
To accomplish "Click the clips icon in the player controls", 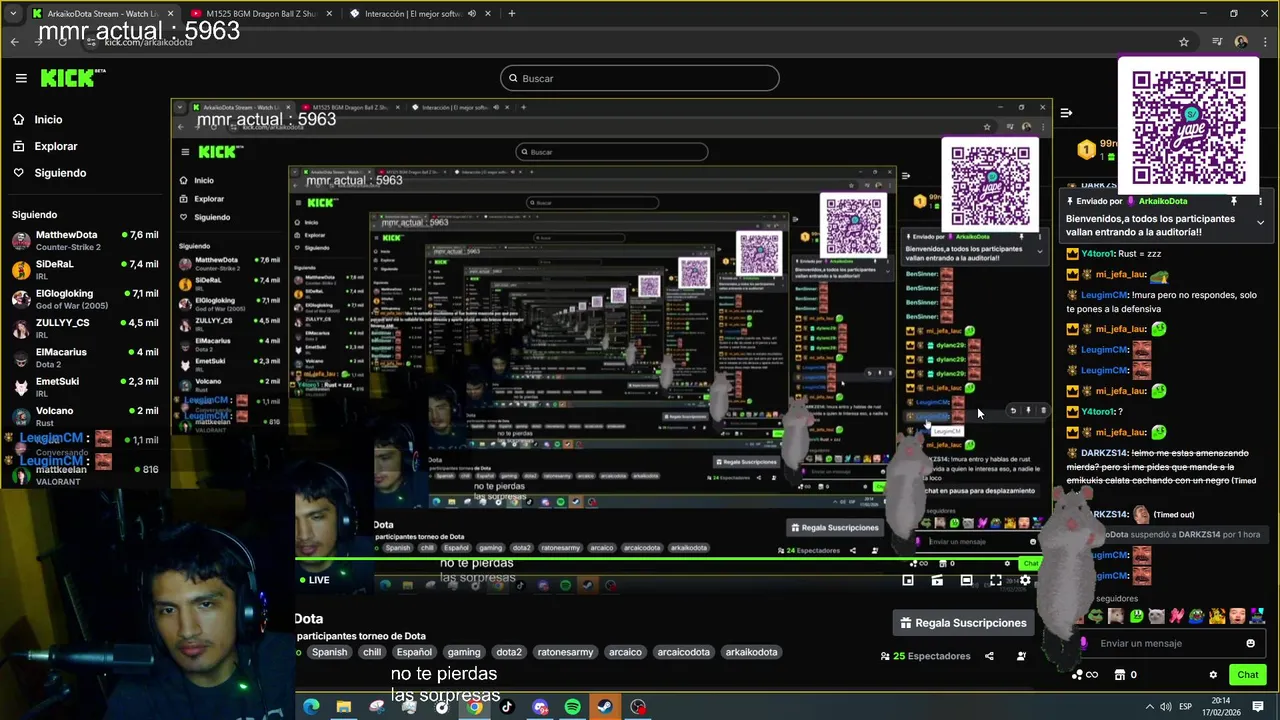I will click(937, 580).
